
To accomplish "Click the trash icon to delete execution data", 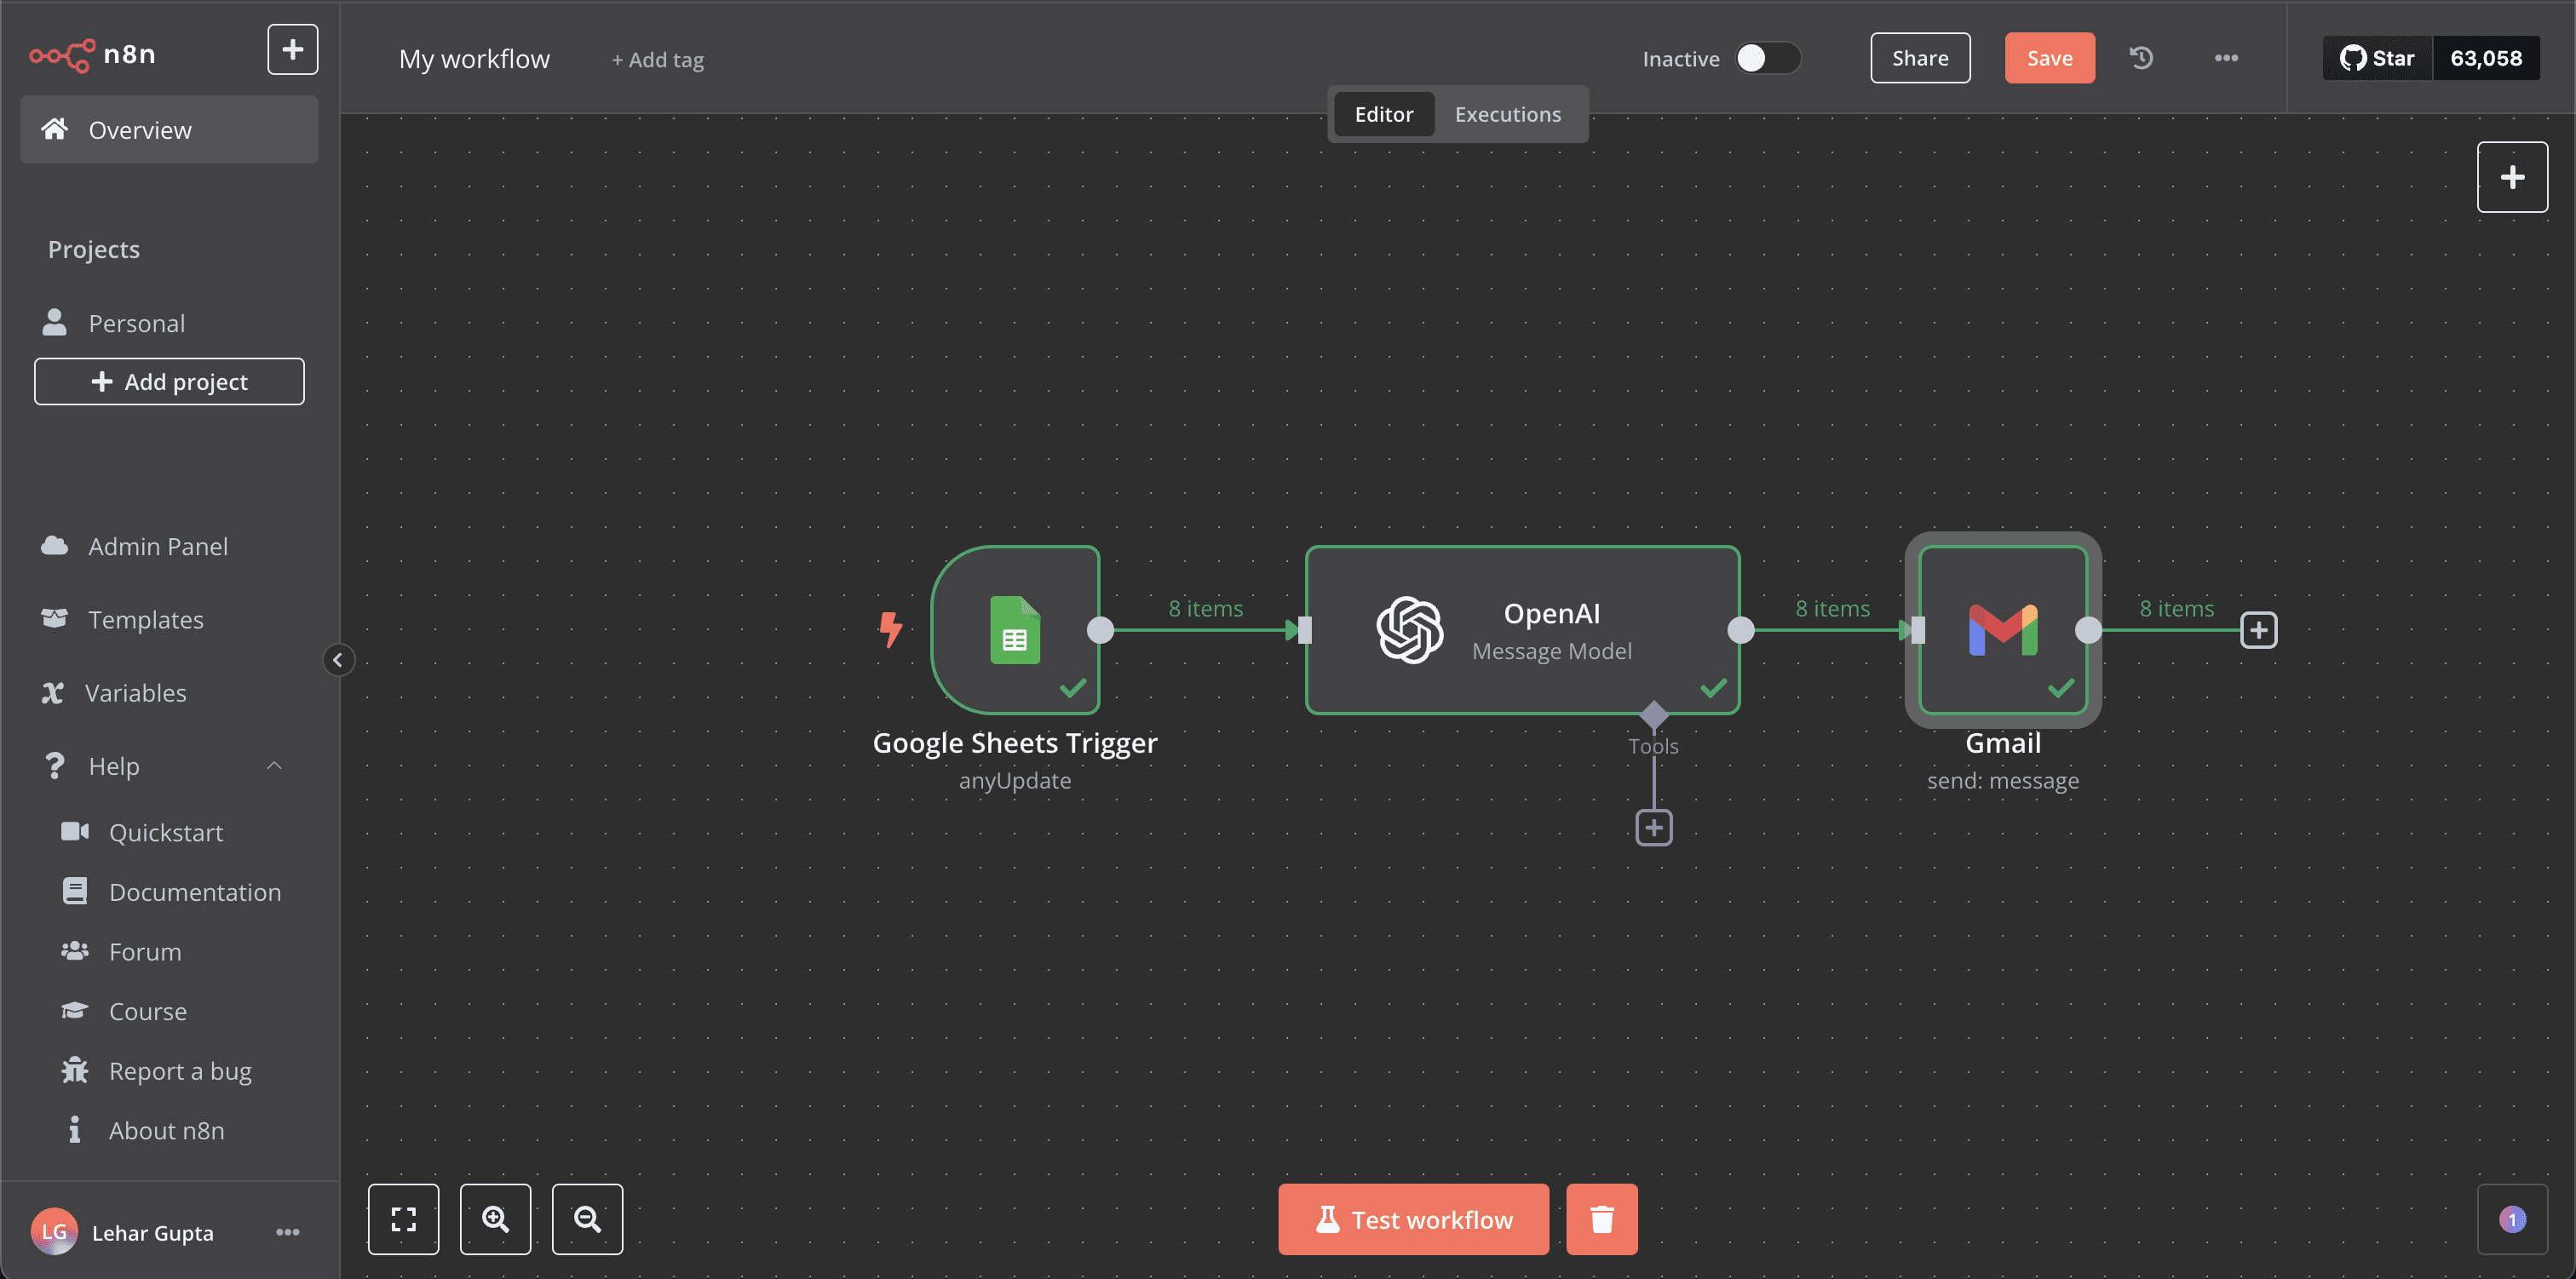I will click(x=1601, y=1219).
